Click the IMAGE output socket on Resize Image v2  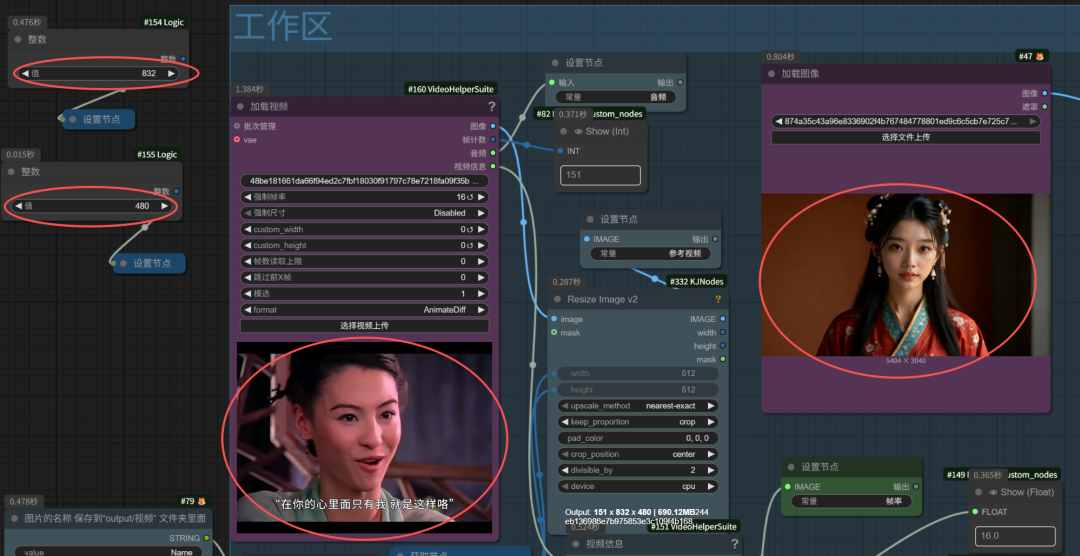pos(722,319)
